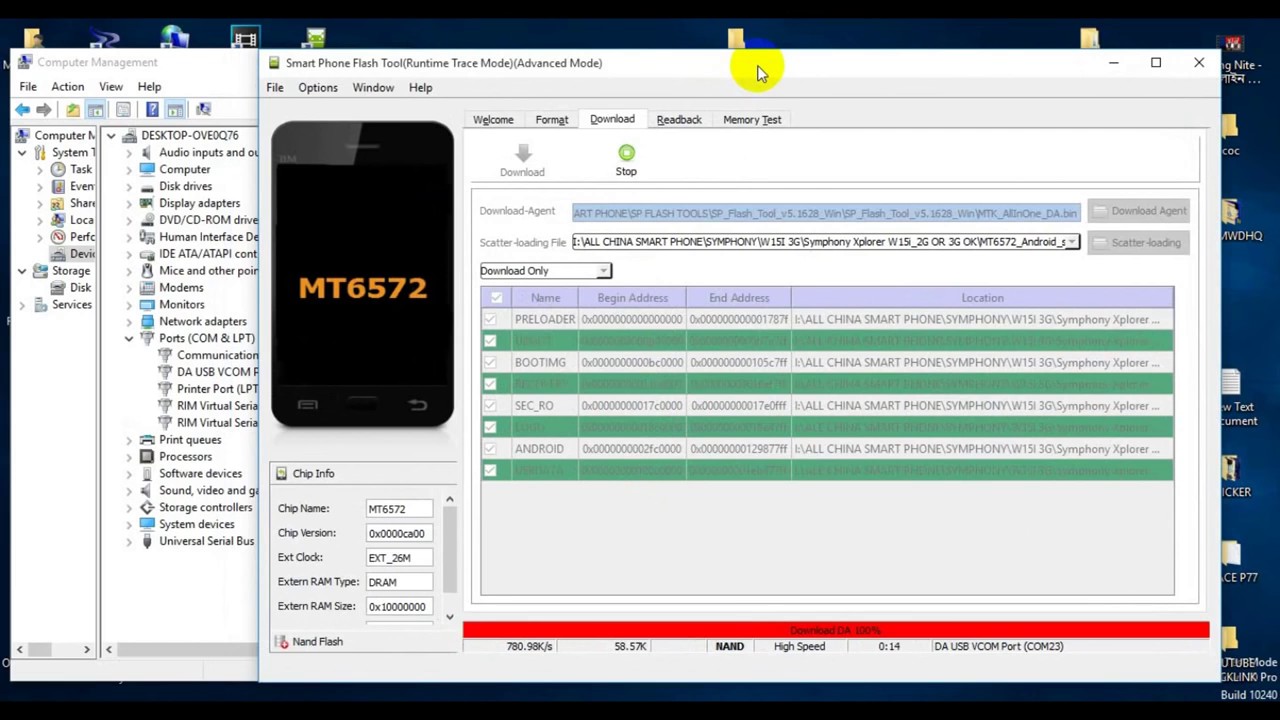
Task: Click the Task Scheduler clock icon
Action: 58,169
